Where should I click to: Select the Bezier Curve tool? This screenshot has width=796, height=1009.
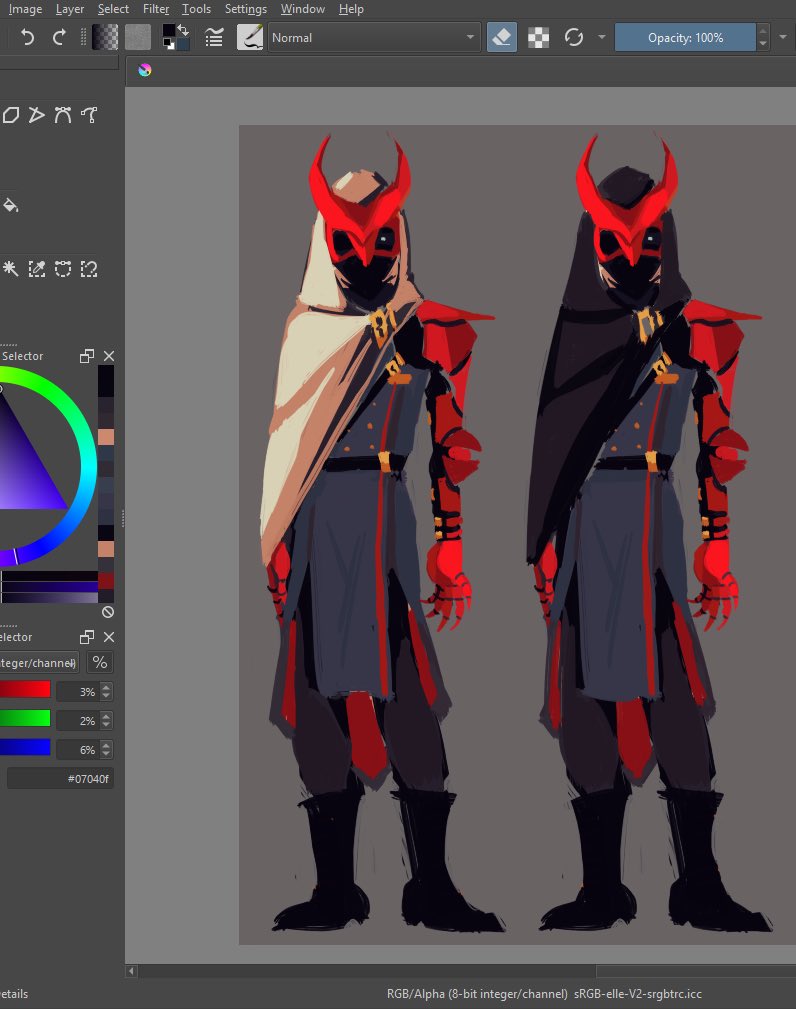[x=62, y=115]
